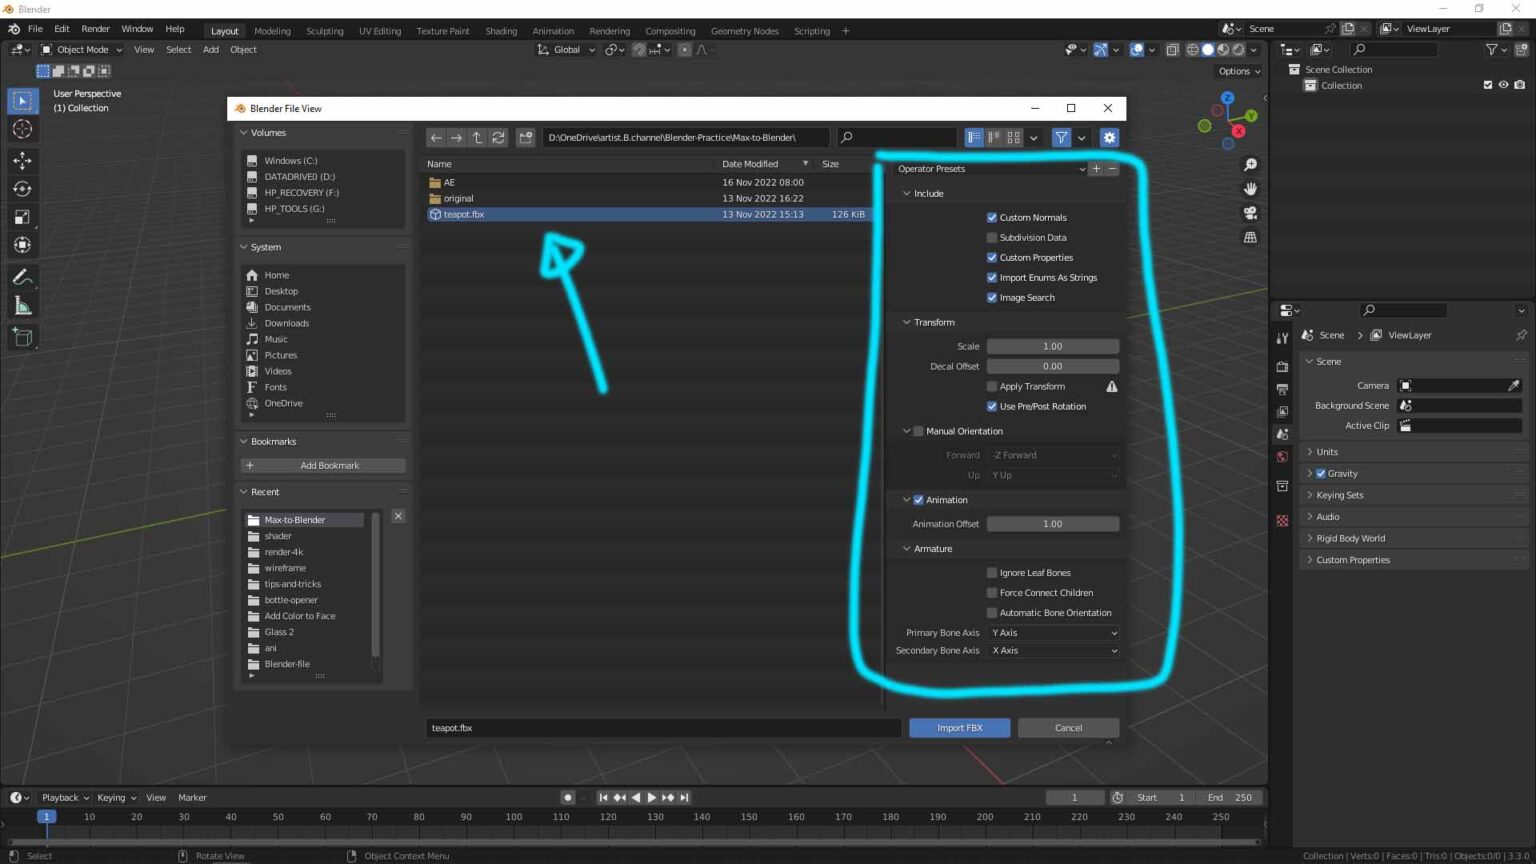This screenshot has height=864, width=1536.
Task: Open the Add menu in viewport header
Action: point(210,49)
